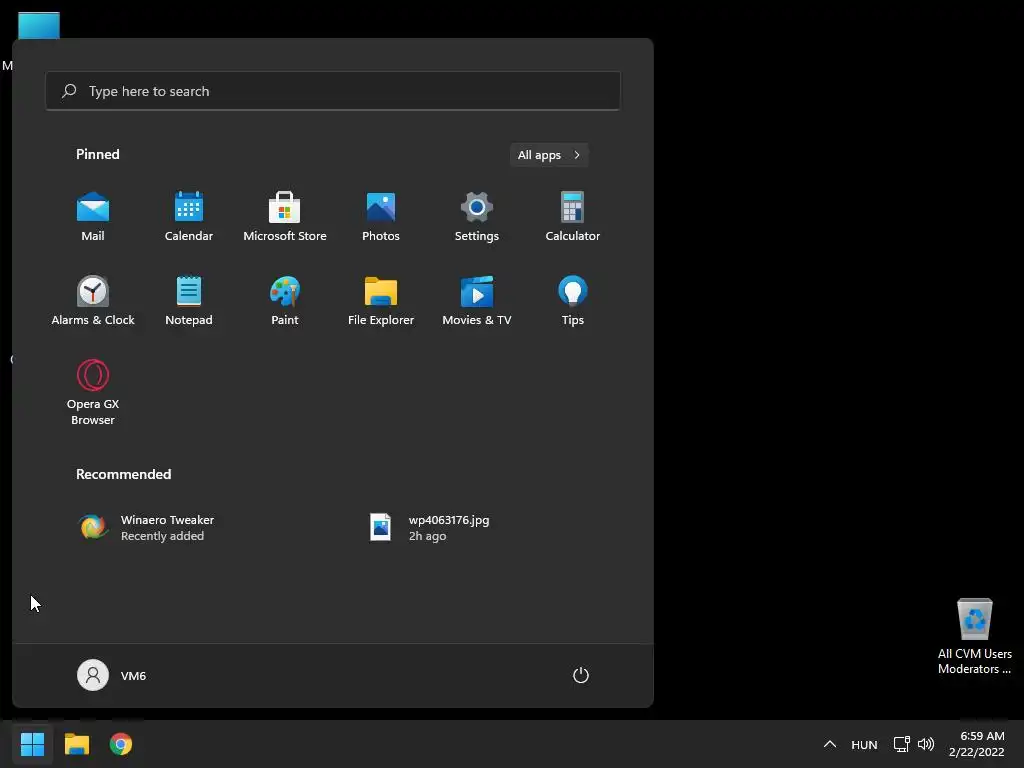Show All apps list
The image size is (1024, 768).
point(549,155)
